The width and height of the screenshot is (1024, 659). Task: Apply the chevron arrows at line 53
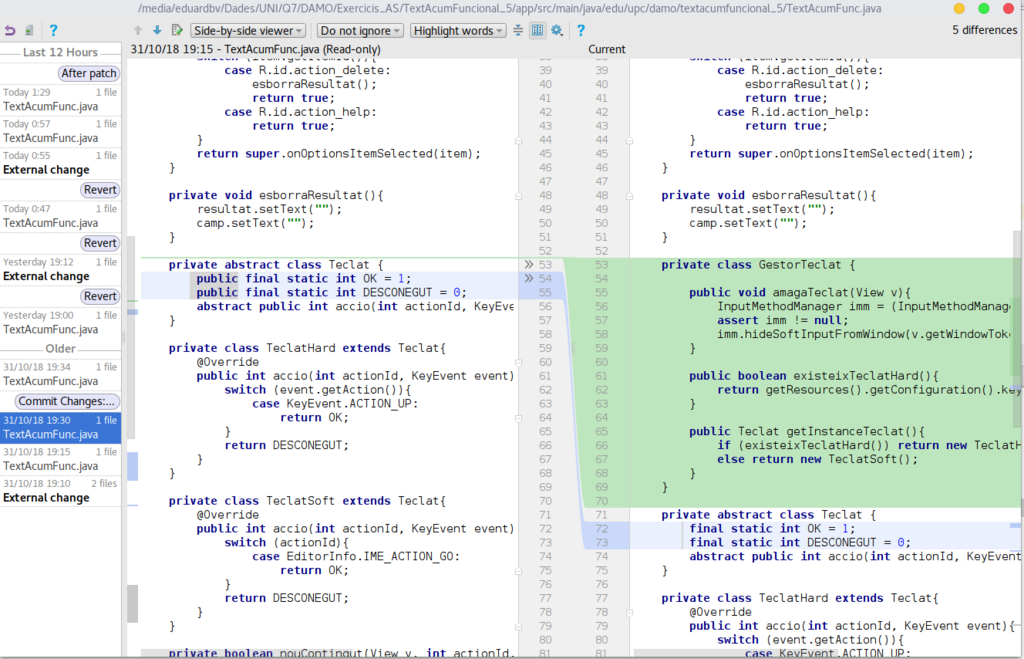tap(528, 265)
